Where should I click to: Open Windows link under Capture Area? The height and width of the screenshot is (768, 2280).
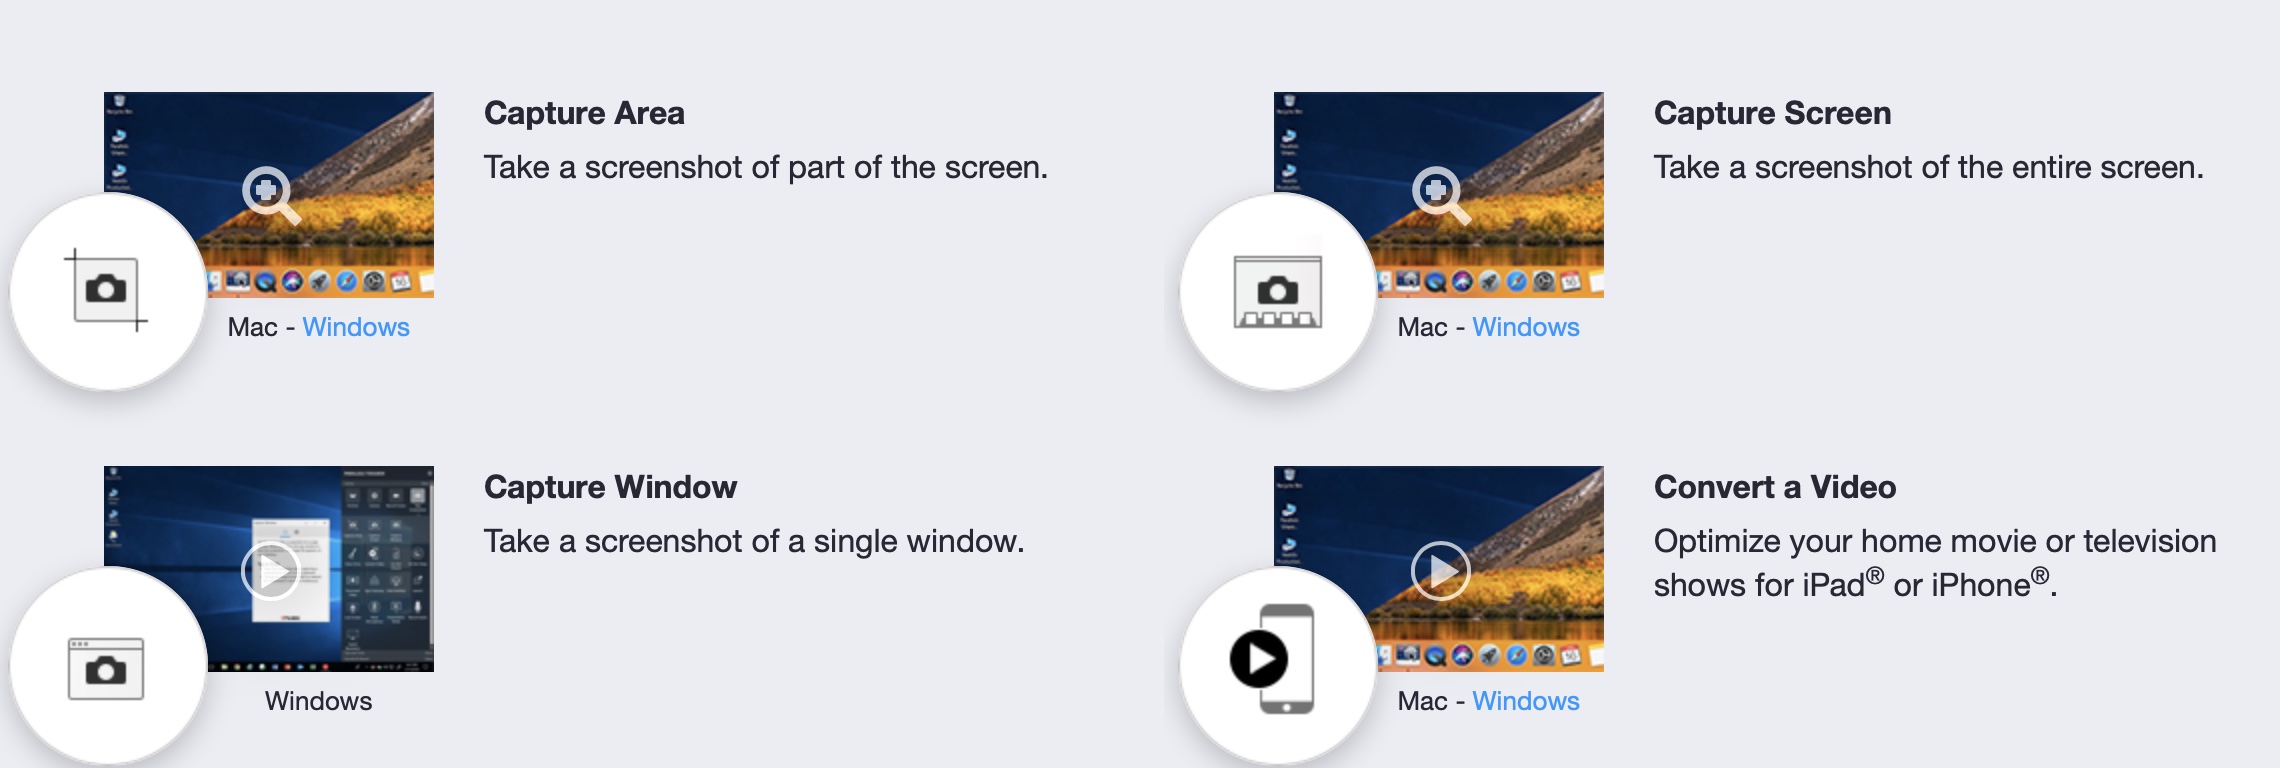(x=356, y=327)
